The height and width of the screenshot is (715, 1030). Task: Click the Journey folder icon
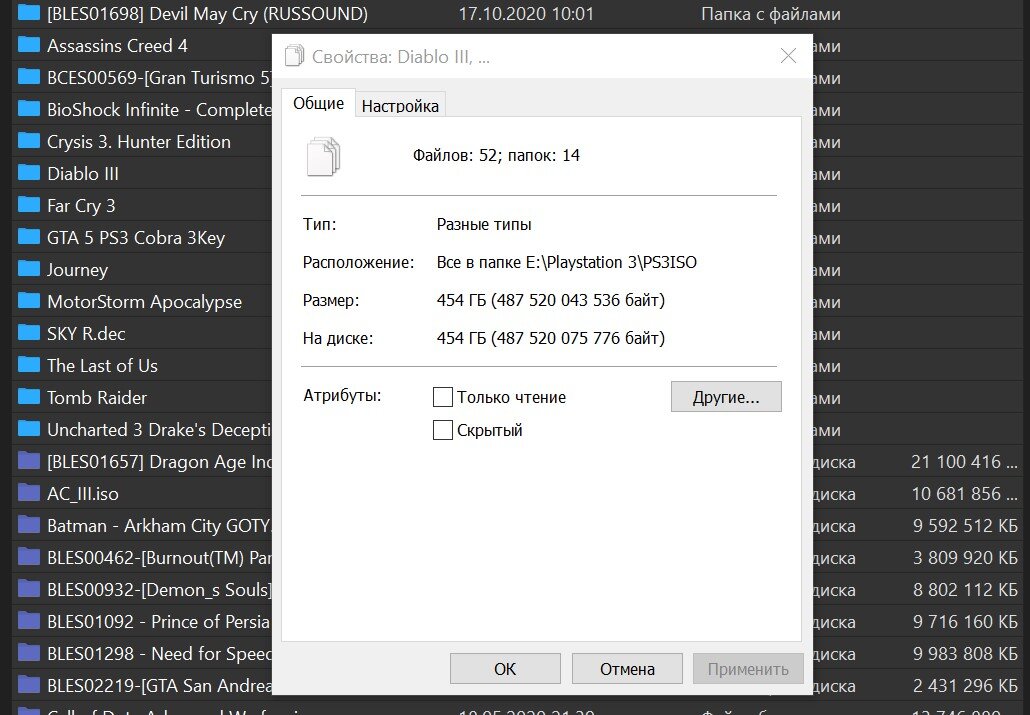tap(28, 269)
